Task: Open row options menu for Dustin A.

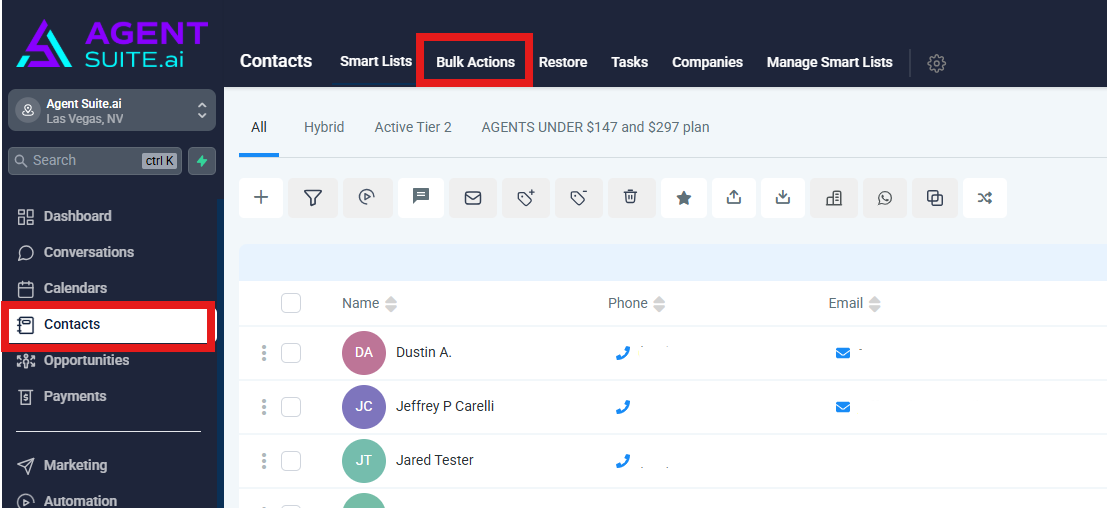Action: click(x=264, y=353)
